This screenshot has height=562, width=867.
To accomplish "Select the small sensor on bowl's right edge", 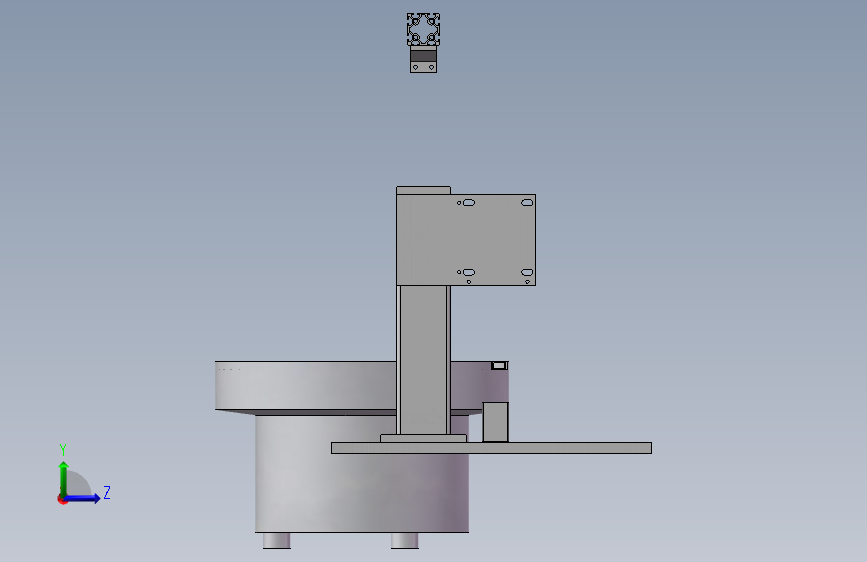I will click(499, 366).
